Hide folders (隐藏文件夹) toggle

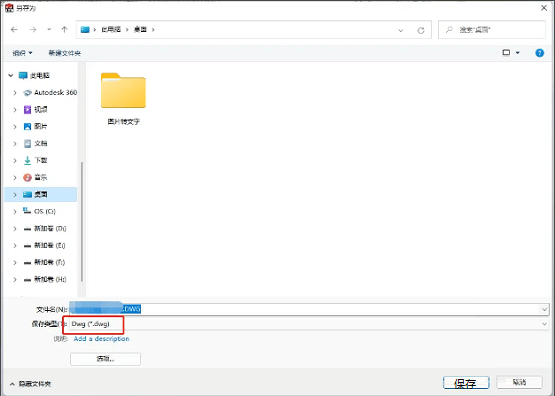tap(30, 384)
